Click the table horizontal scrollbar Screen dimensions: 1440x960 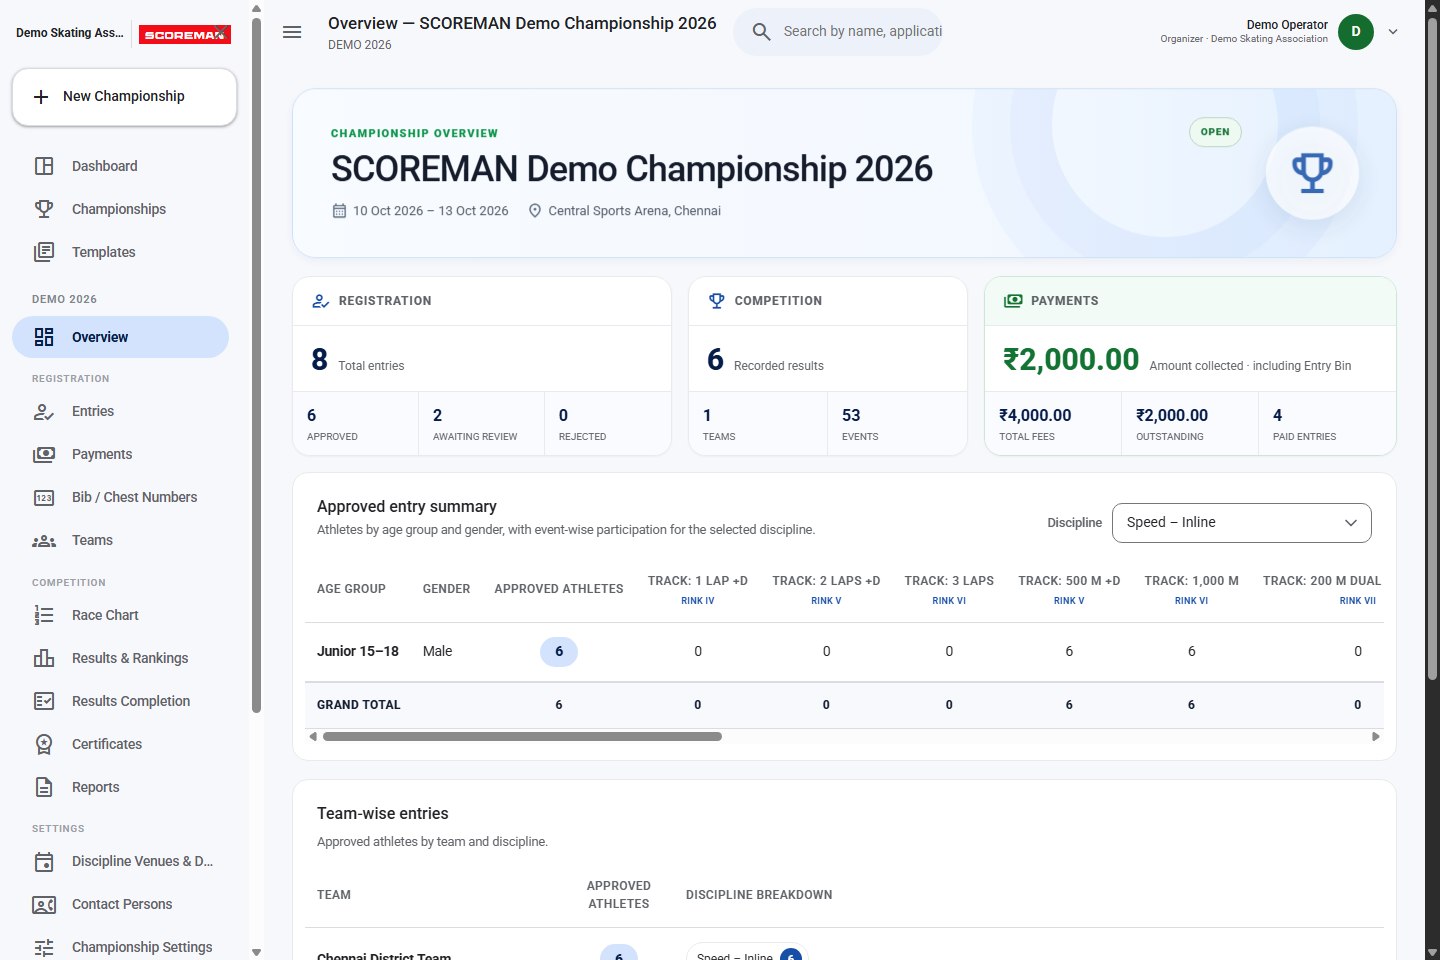click(x=522, y=736)
